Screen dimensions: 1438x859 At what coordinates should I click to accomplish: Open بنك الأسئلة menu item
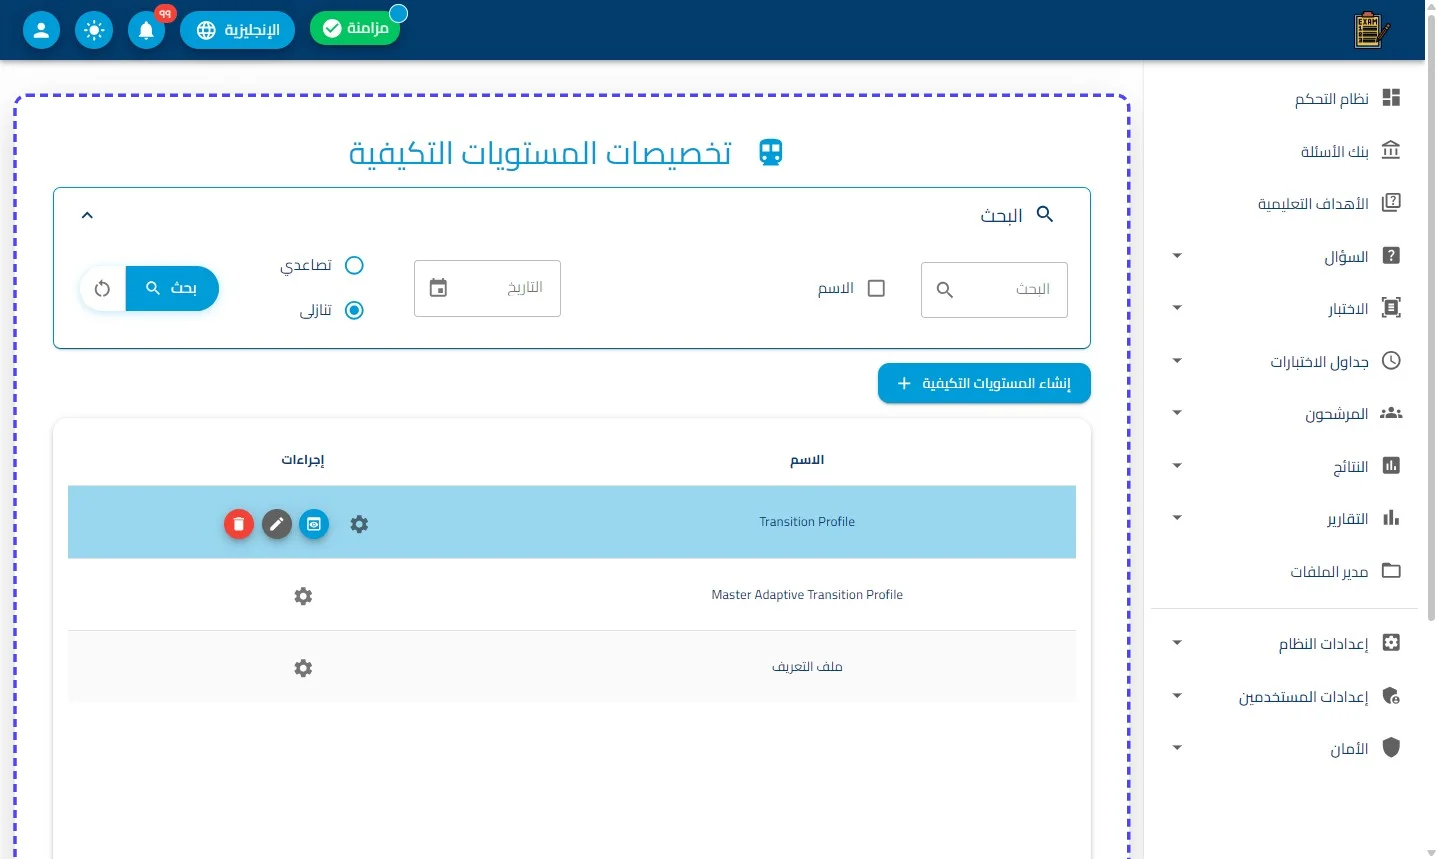tap(1284, 151)
